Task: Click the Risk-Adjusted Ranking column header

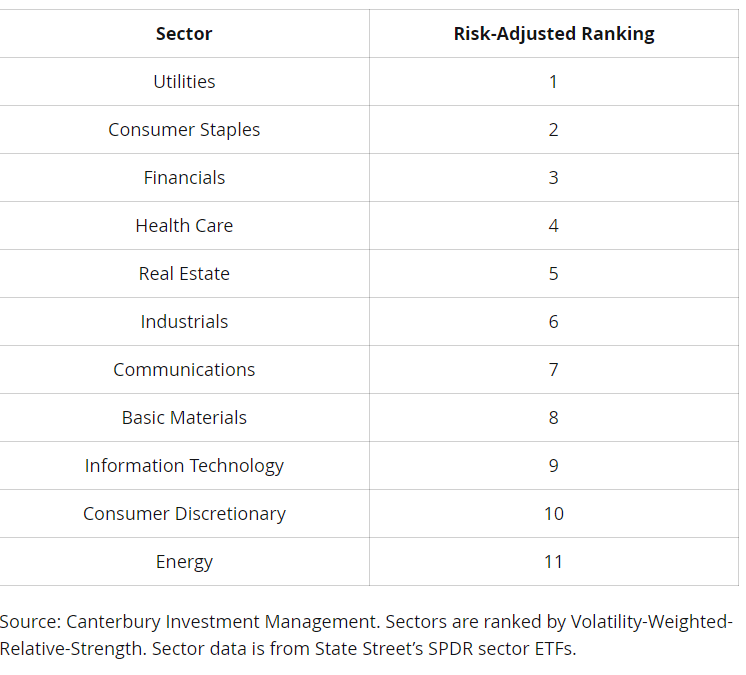Action: pos(554,34)
